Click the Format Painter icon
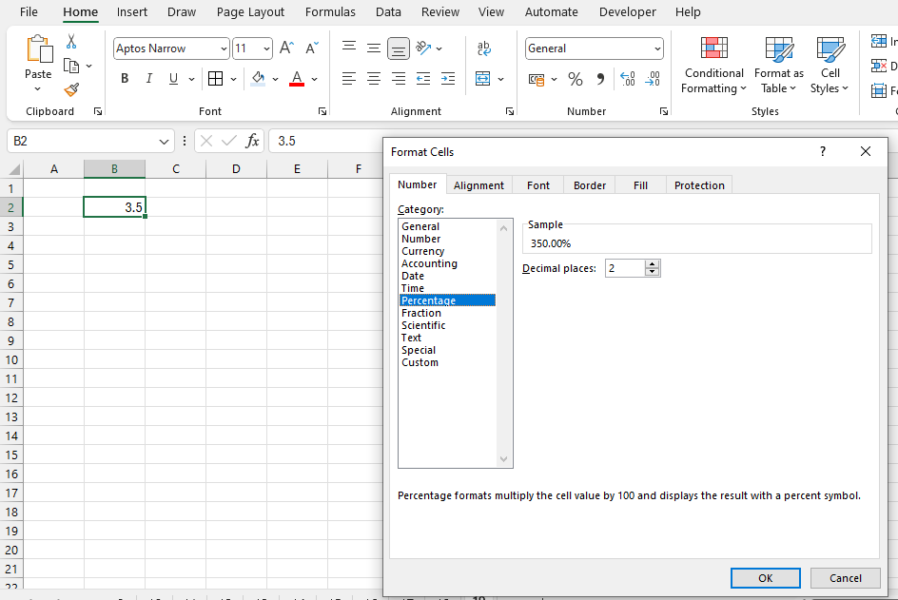The width and height of the screenshot is (898, 600). tap(72, 90)
